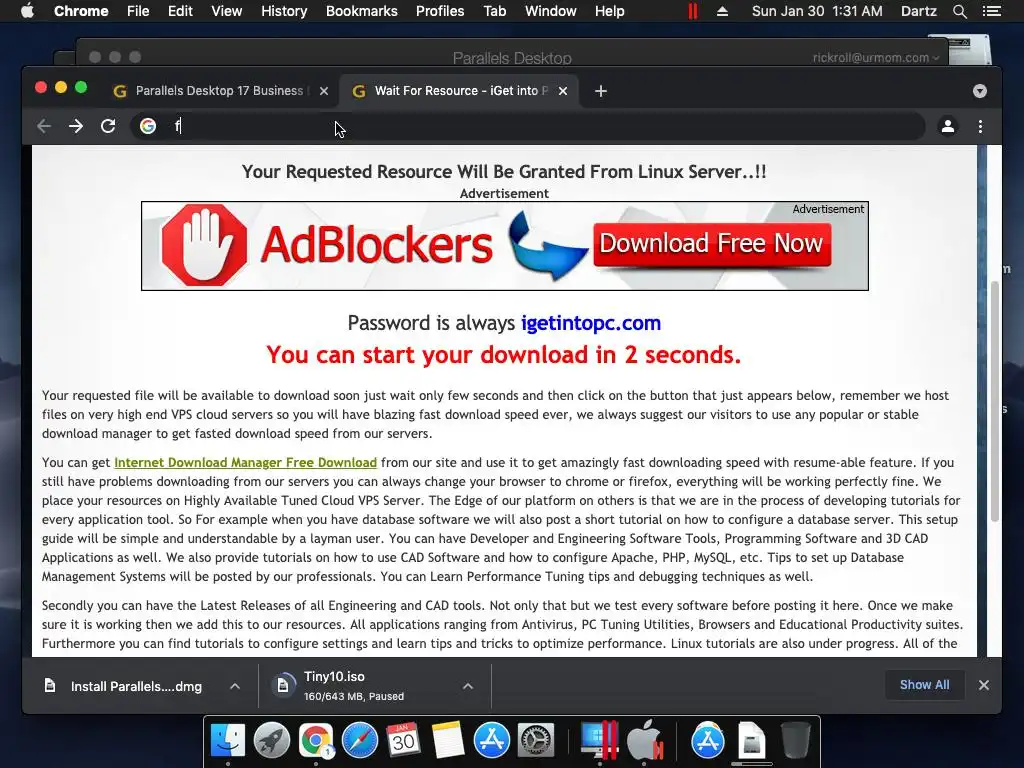1024x768 pixels.
Task: Open Google Chrome from the Dock
Action: point(316,740)
